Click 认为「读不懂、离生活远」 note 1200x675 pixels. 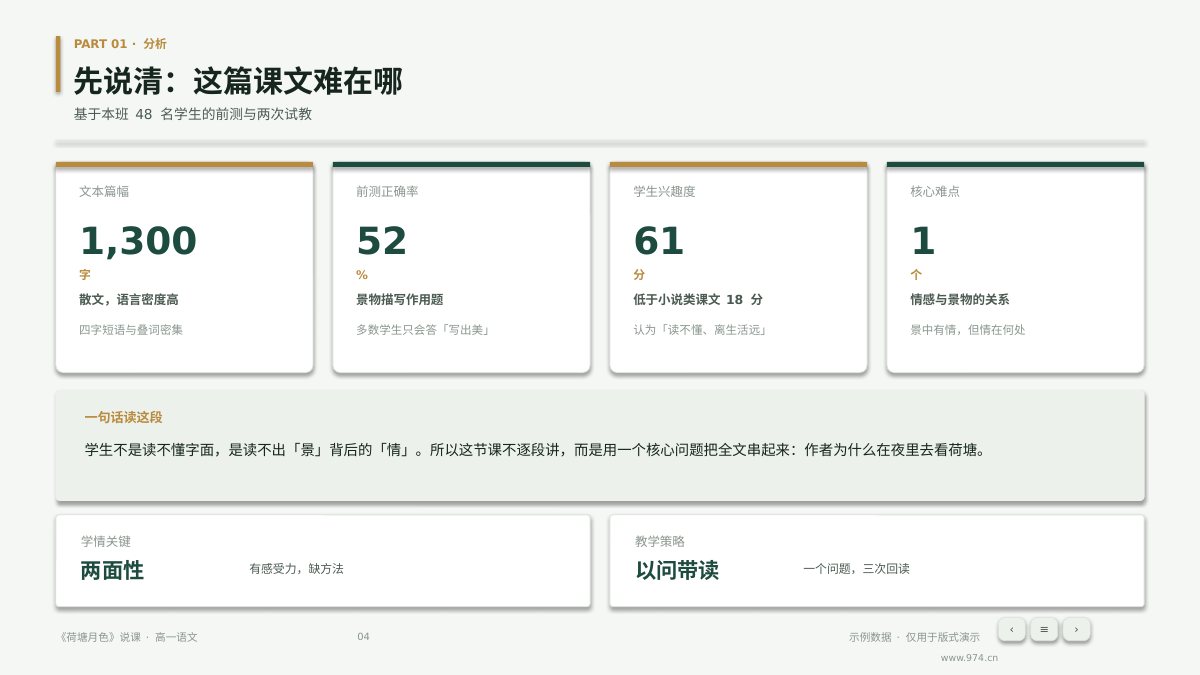pos(701,330)
